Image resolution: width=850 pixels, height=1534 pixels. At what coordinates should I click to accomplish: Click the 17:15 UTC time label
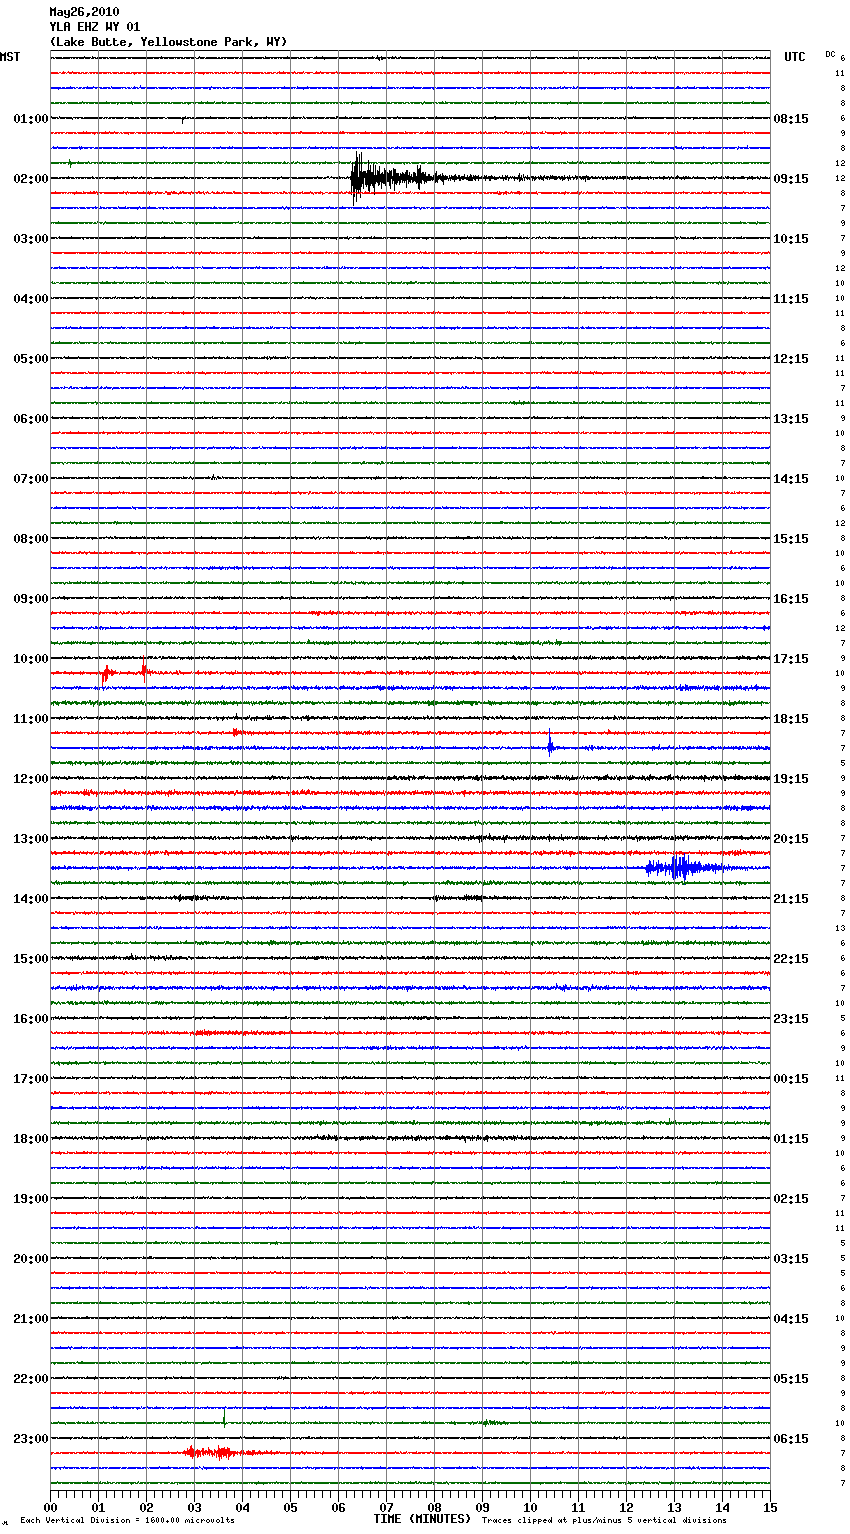(791, 659)
